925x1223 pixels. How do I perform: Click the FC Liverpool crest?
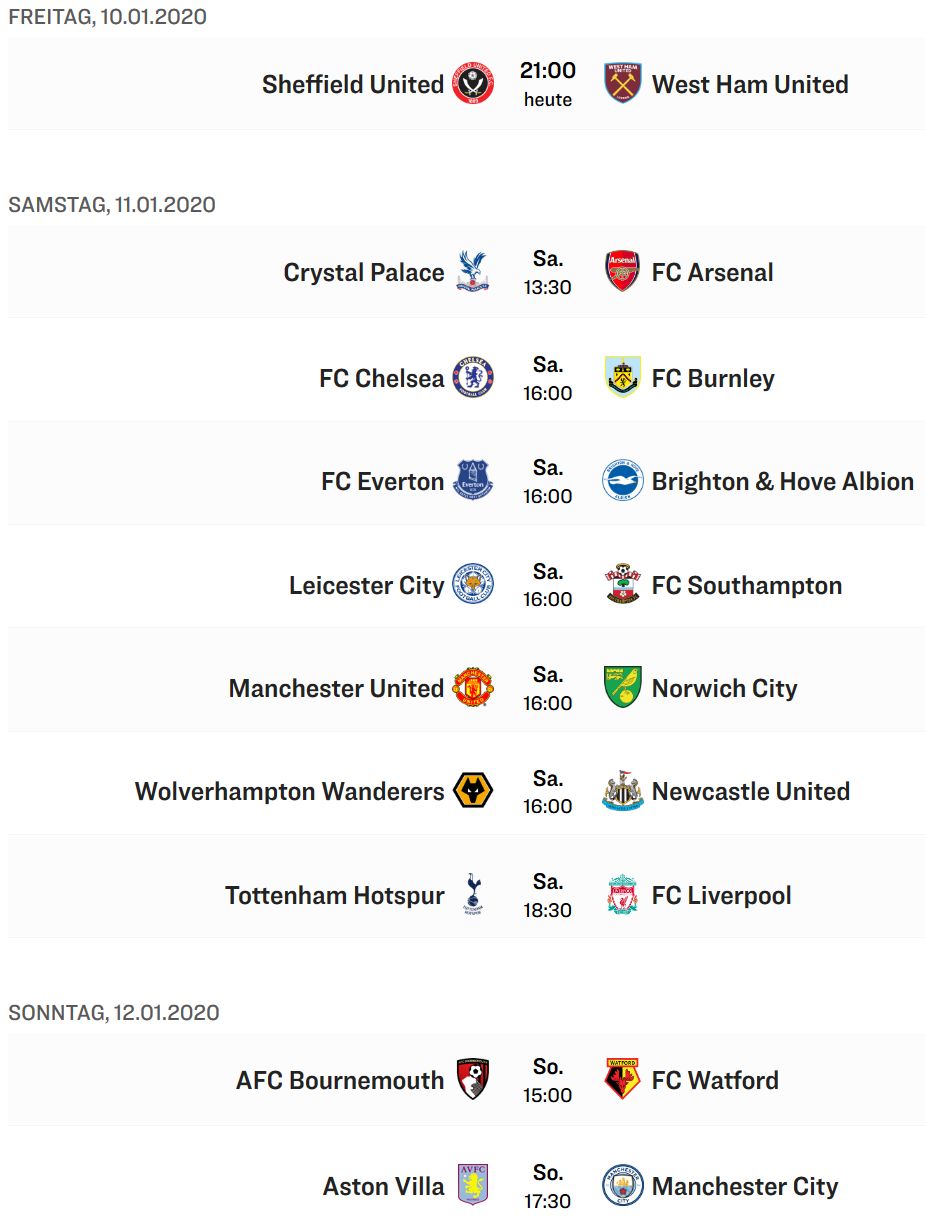coord(622,894)
